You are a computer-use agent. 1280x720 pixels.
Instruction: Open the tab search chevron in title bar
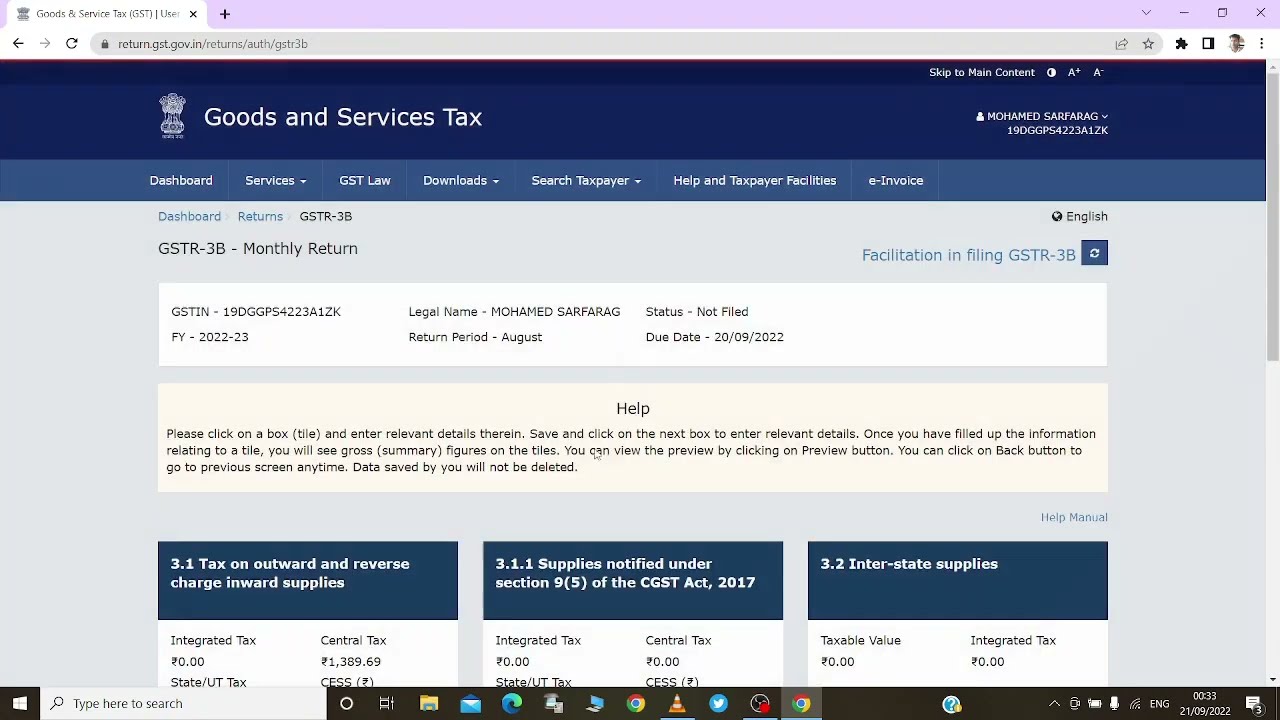tap(1146, 13)
